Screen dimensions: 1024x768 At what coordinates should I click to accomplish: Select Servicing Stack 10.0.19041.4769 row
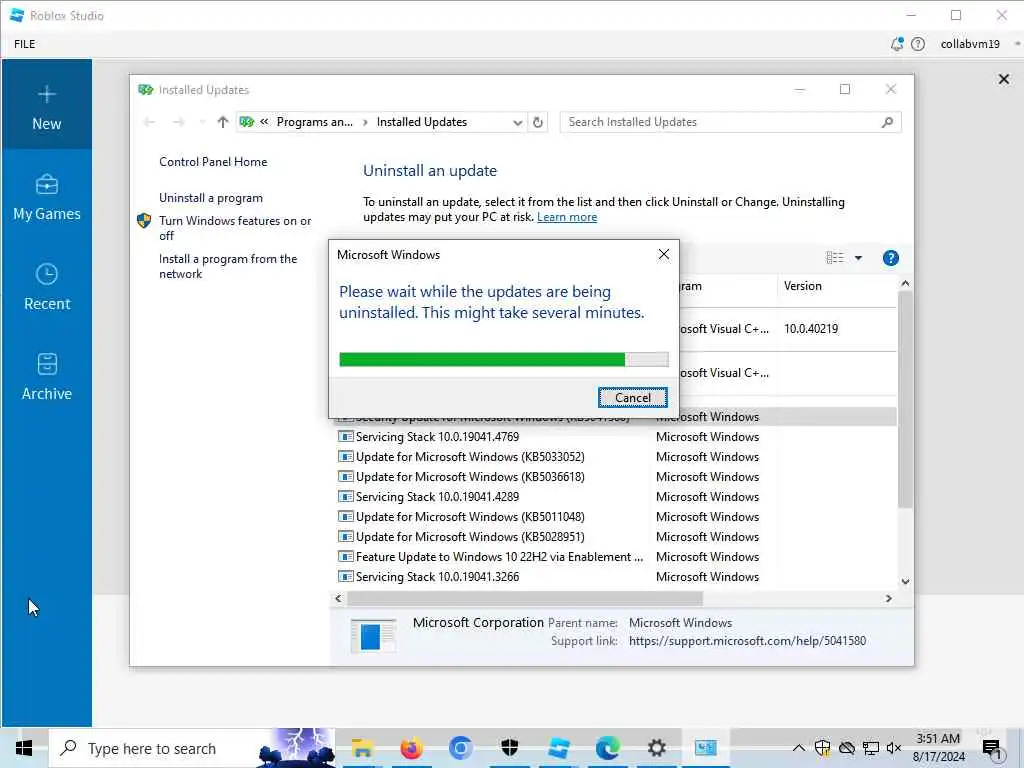coord(616,437)
